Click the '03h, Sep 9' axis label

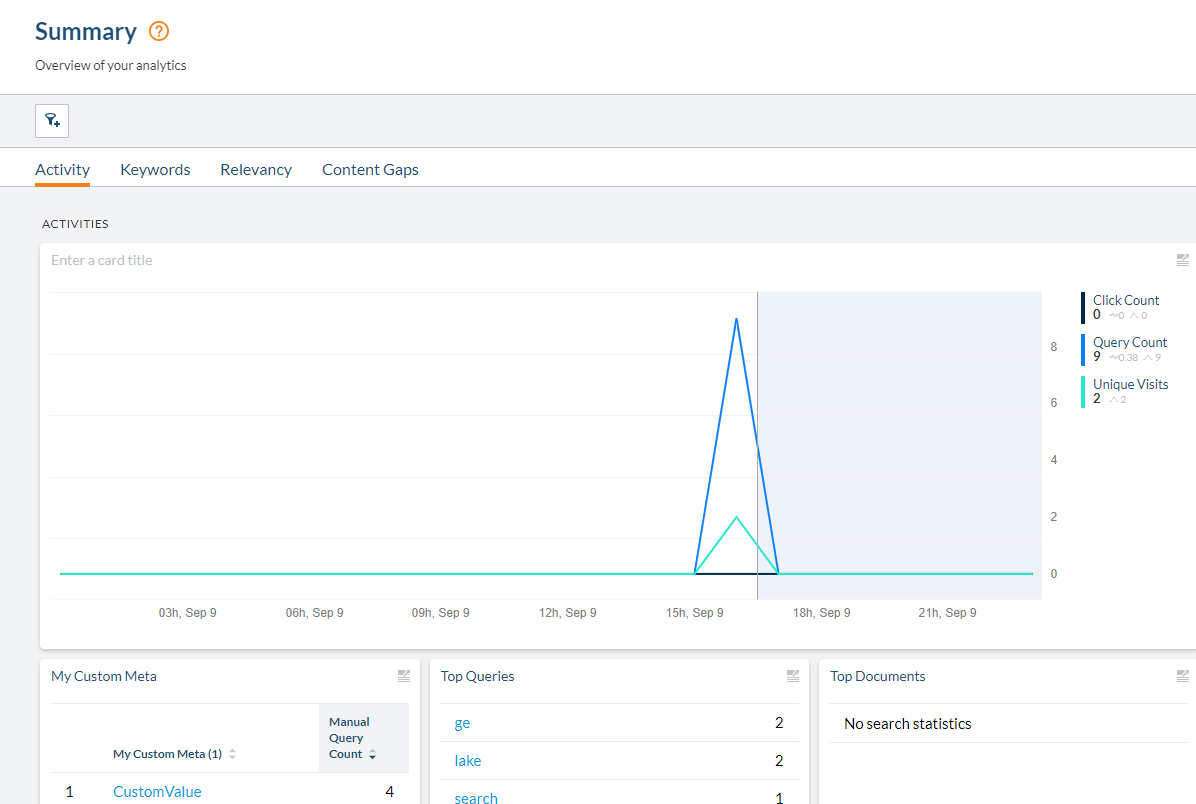pyautogui.click(x=188, y=613)
